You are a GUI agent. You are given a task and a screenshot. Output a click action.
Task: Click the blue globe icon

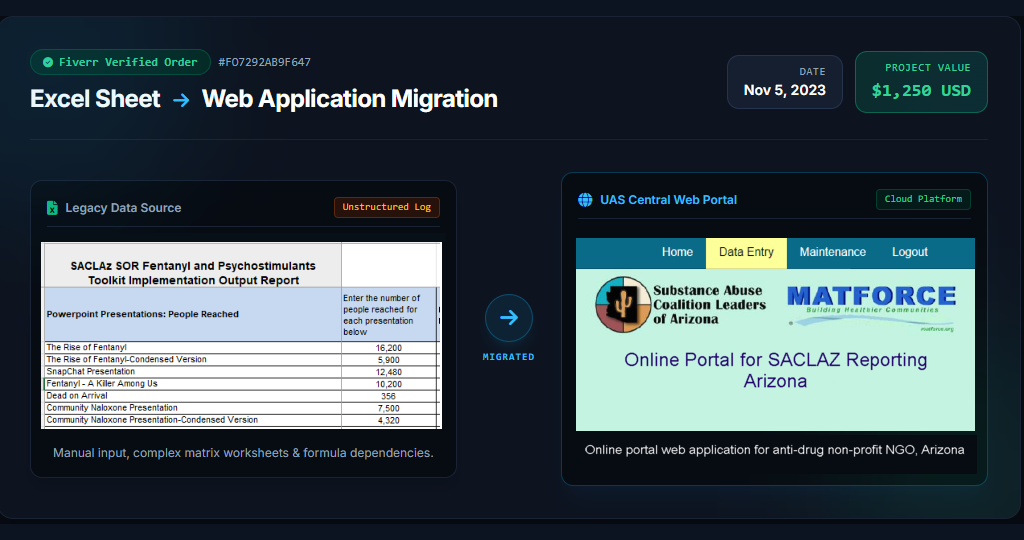tap(585, 200)
